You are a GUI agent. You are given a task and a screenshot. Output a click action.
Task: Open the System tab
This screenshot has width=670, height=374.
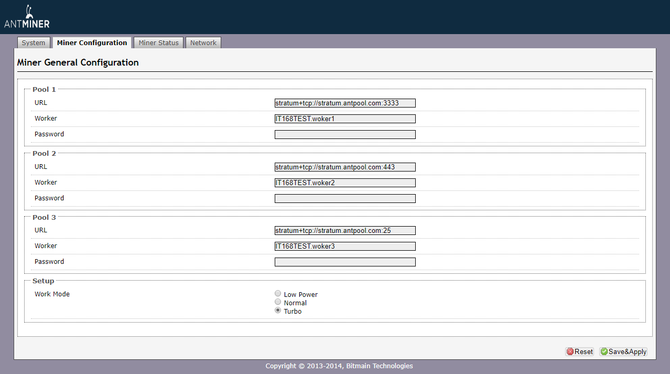33,43
